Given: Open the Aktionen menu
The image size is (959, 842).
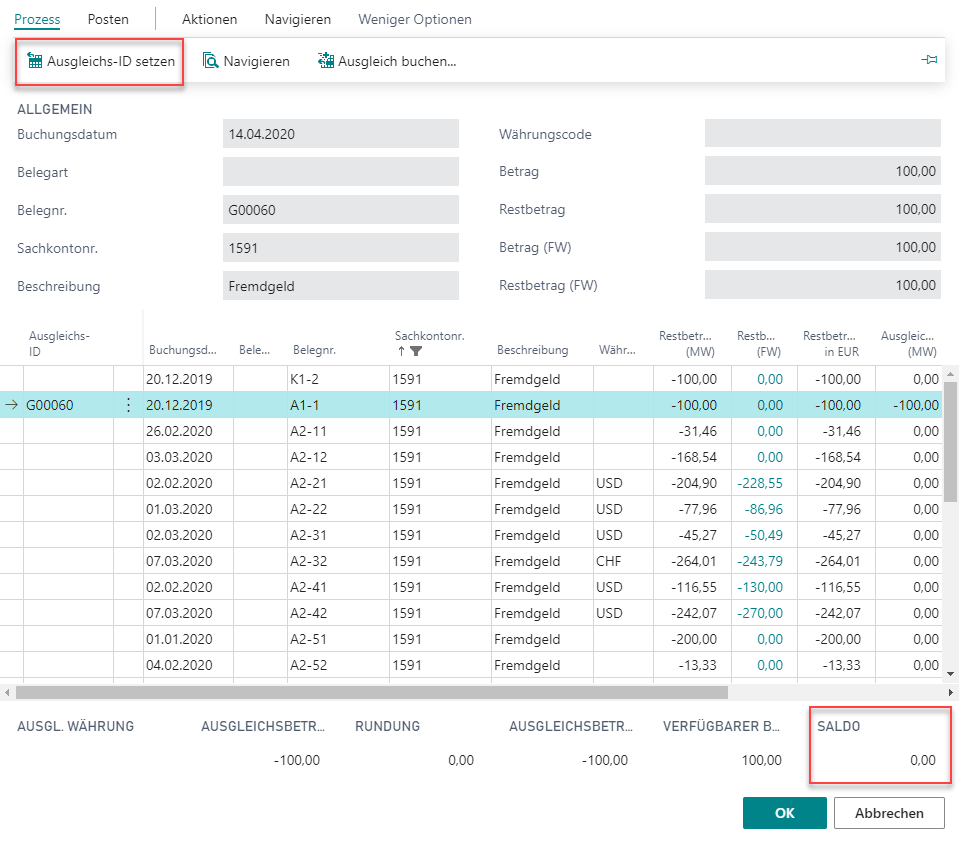Looking at the screenshot, I should (209, 20).
